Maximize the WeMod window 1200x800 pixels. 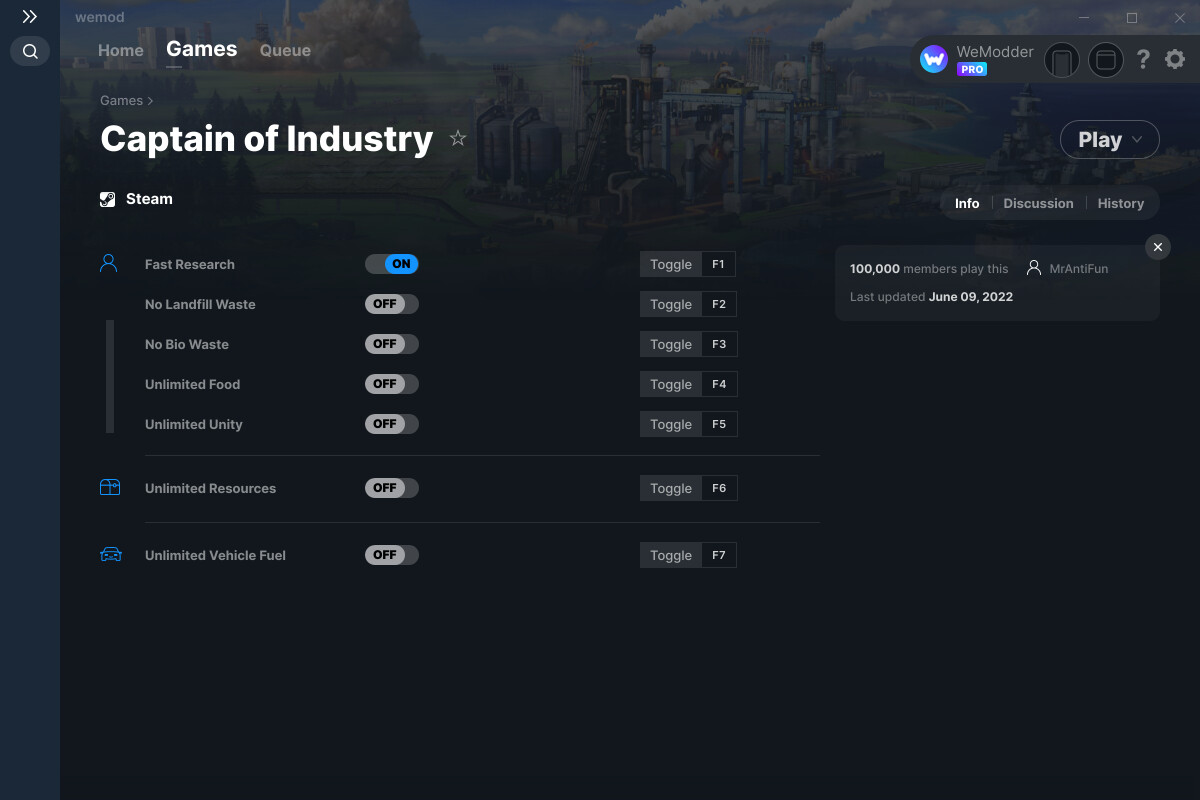coord(1132,18)
